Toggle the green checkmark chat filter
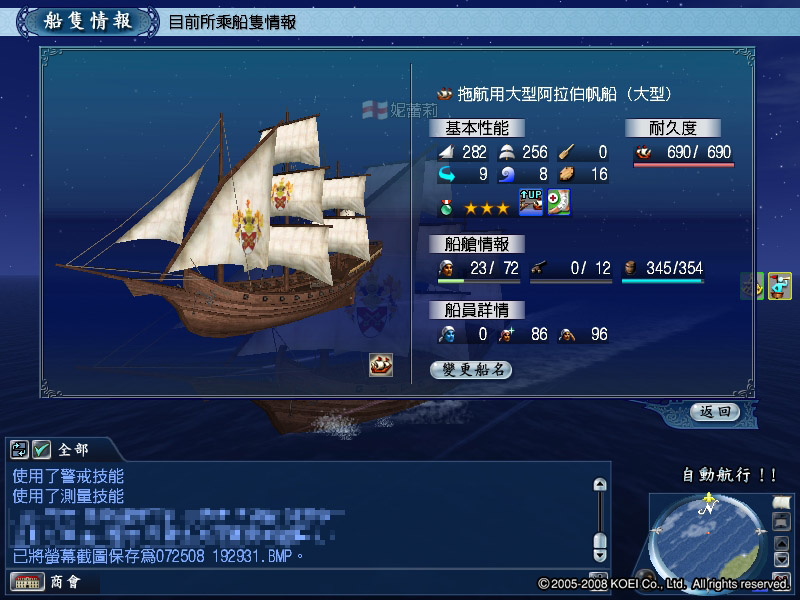Screen dimensions: 800x600 click(x=41, y=449)
